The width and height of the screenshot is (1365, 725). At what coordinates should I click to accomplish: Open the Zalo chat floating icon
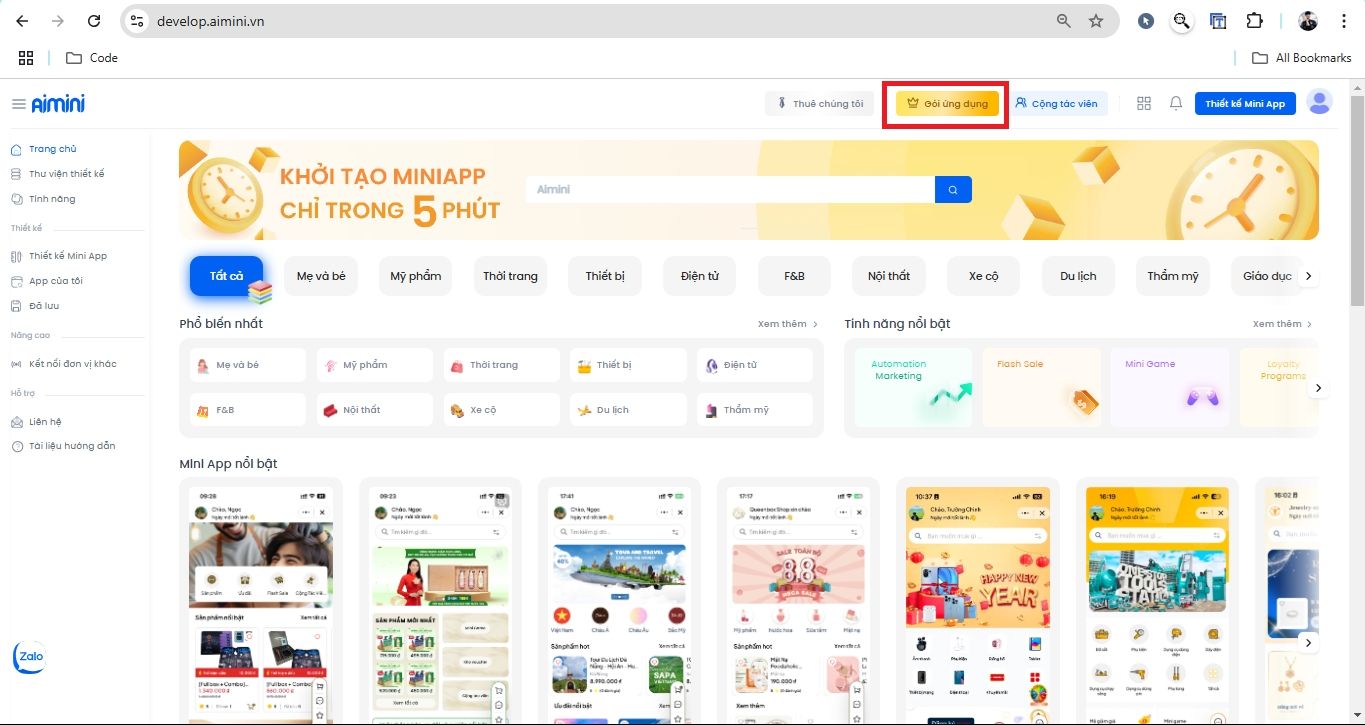tap(28, 657)
